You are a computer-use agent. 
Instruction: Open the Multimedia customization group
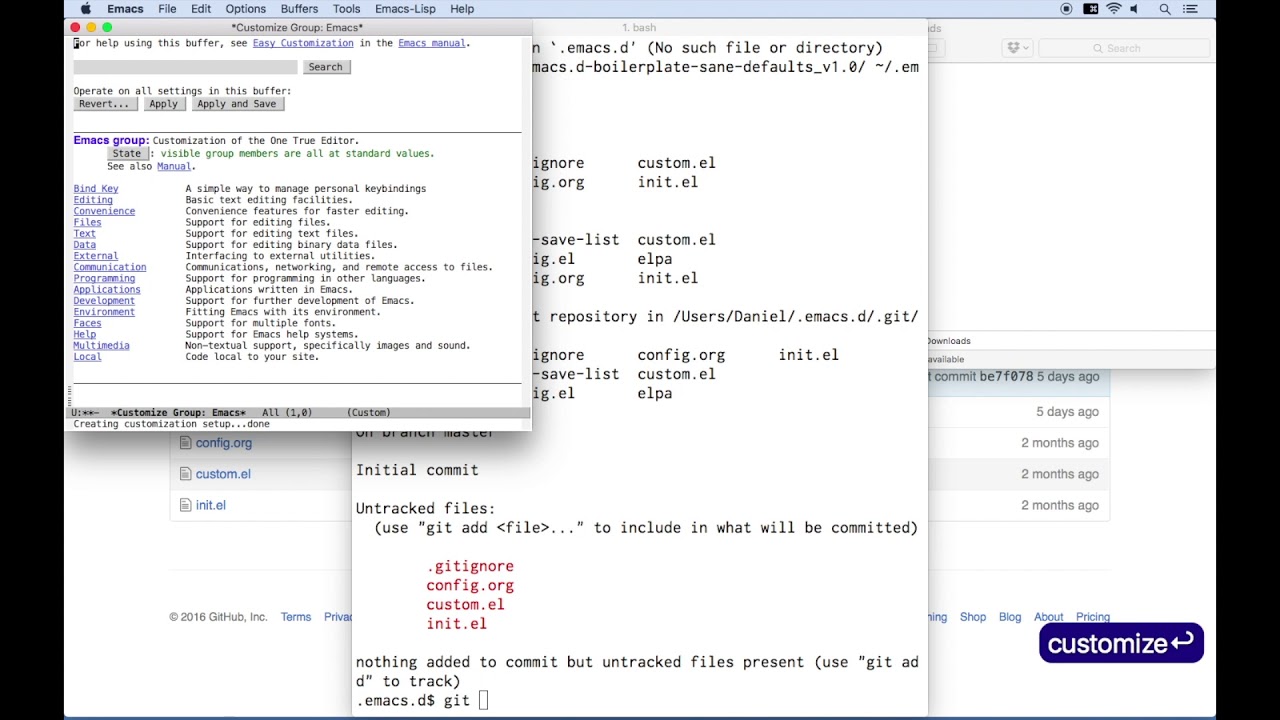101,345
